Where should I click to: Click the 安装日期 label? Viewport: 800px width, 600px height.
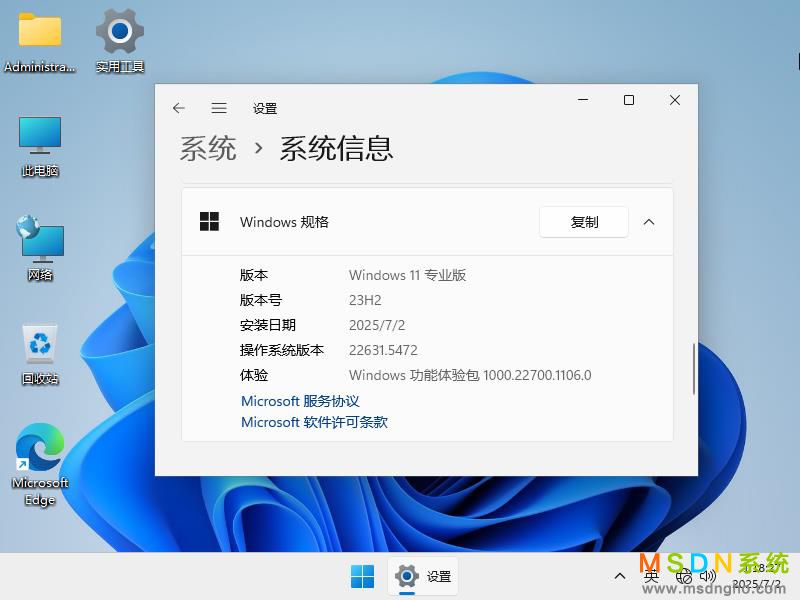tap(268, 325)
